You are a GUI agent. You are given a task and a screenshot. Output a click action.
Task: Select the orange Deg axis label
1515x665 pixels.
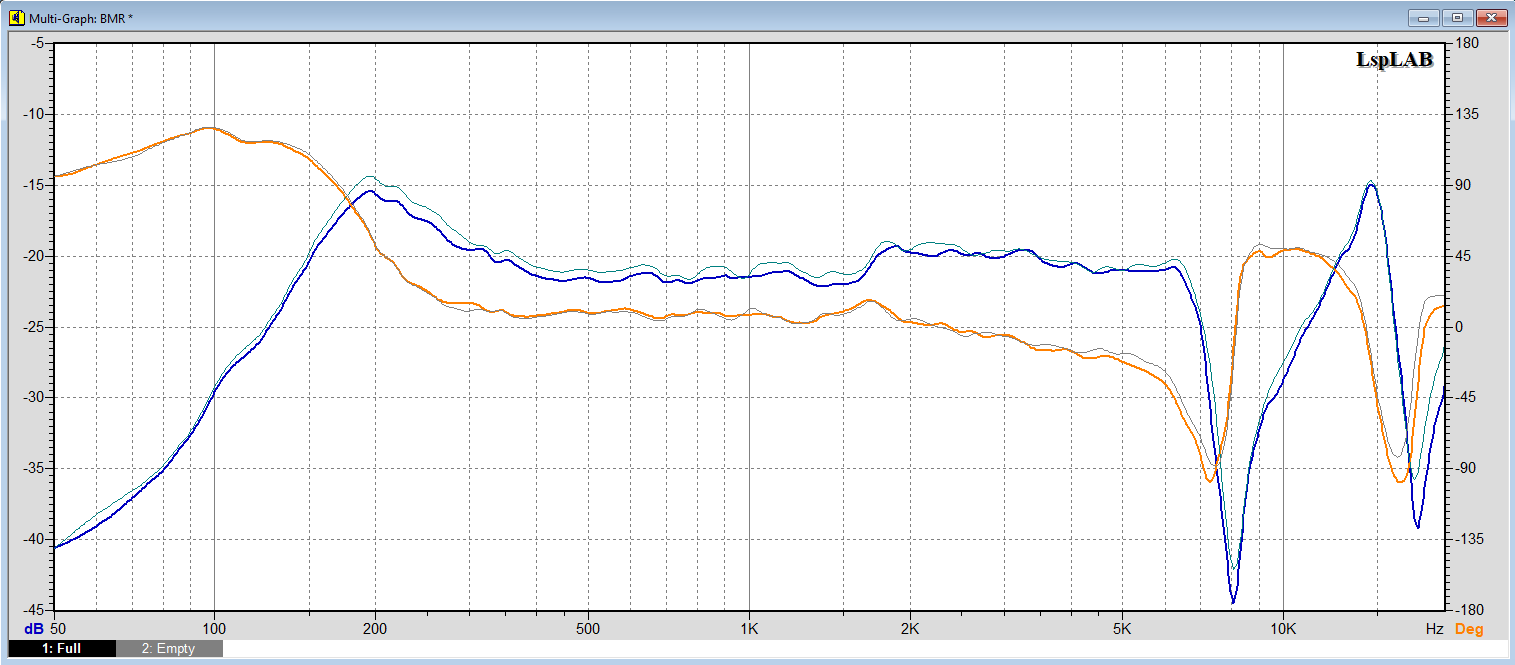click(1469, 629)
